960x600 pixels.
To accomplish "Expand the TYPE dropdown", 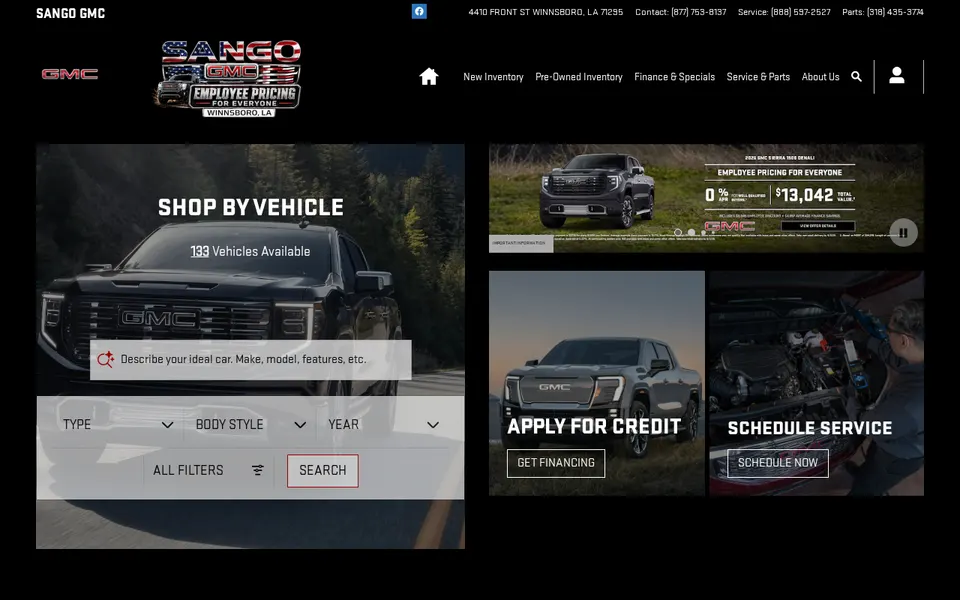I will click(x=118, y=424).
